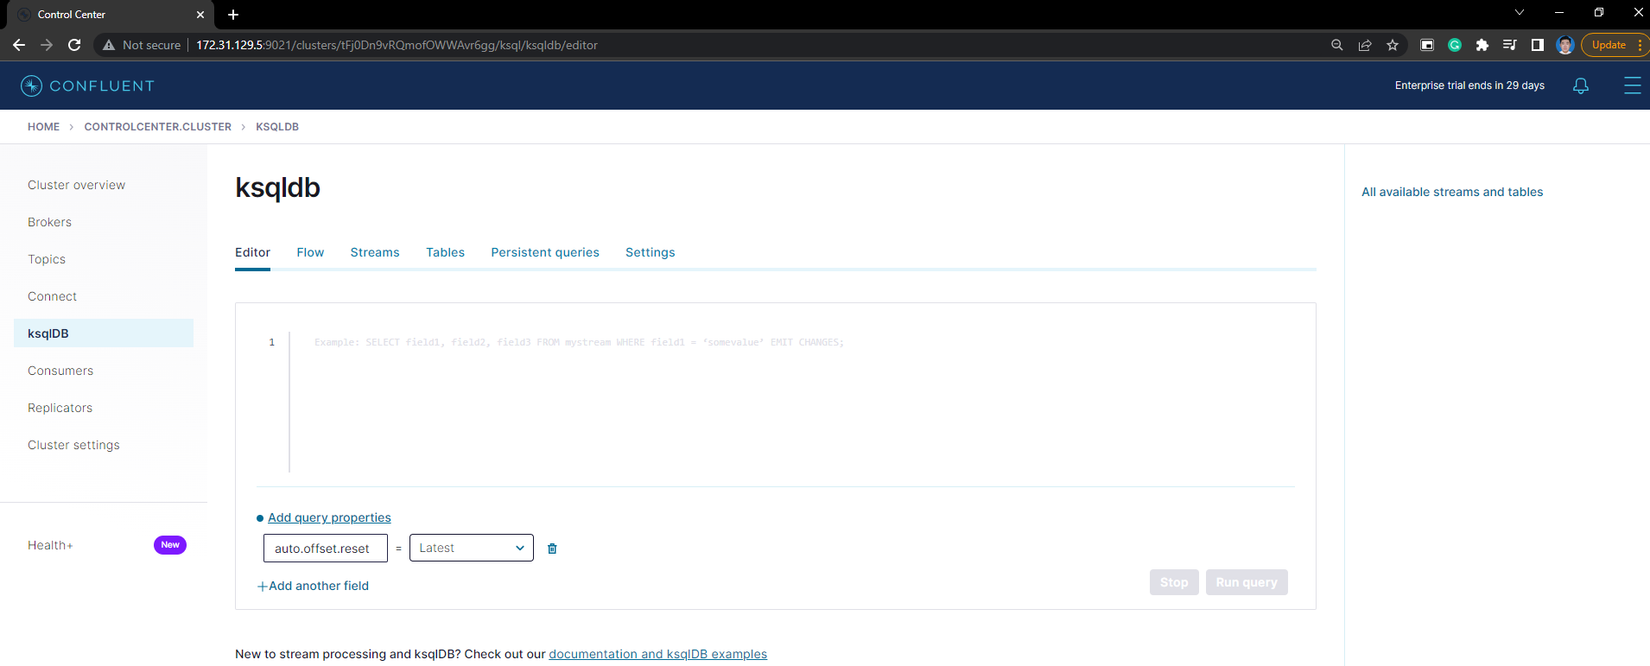Go forward with browser forward arrow

[x=46, y=45]
